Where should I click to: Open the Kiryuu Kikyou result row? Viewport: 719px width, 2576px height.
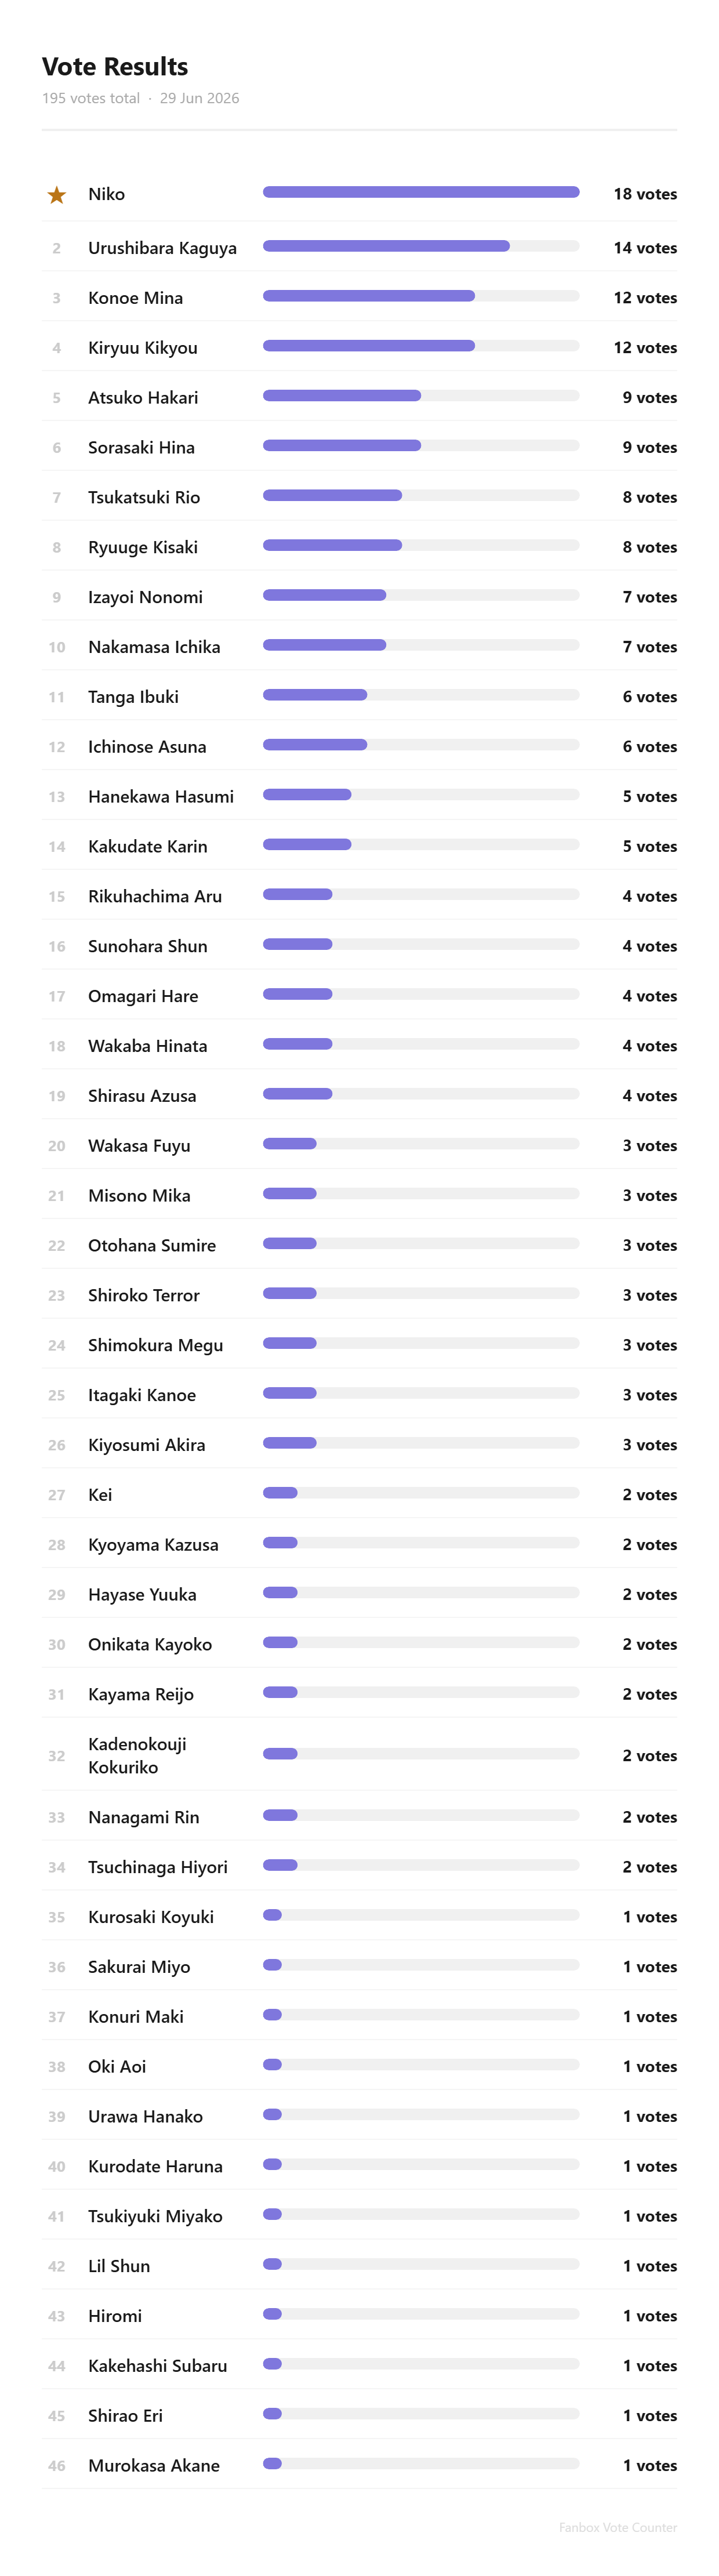(359, 347)
